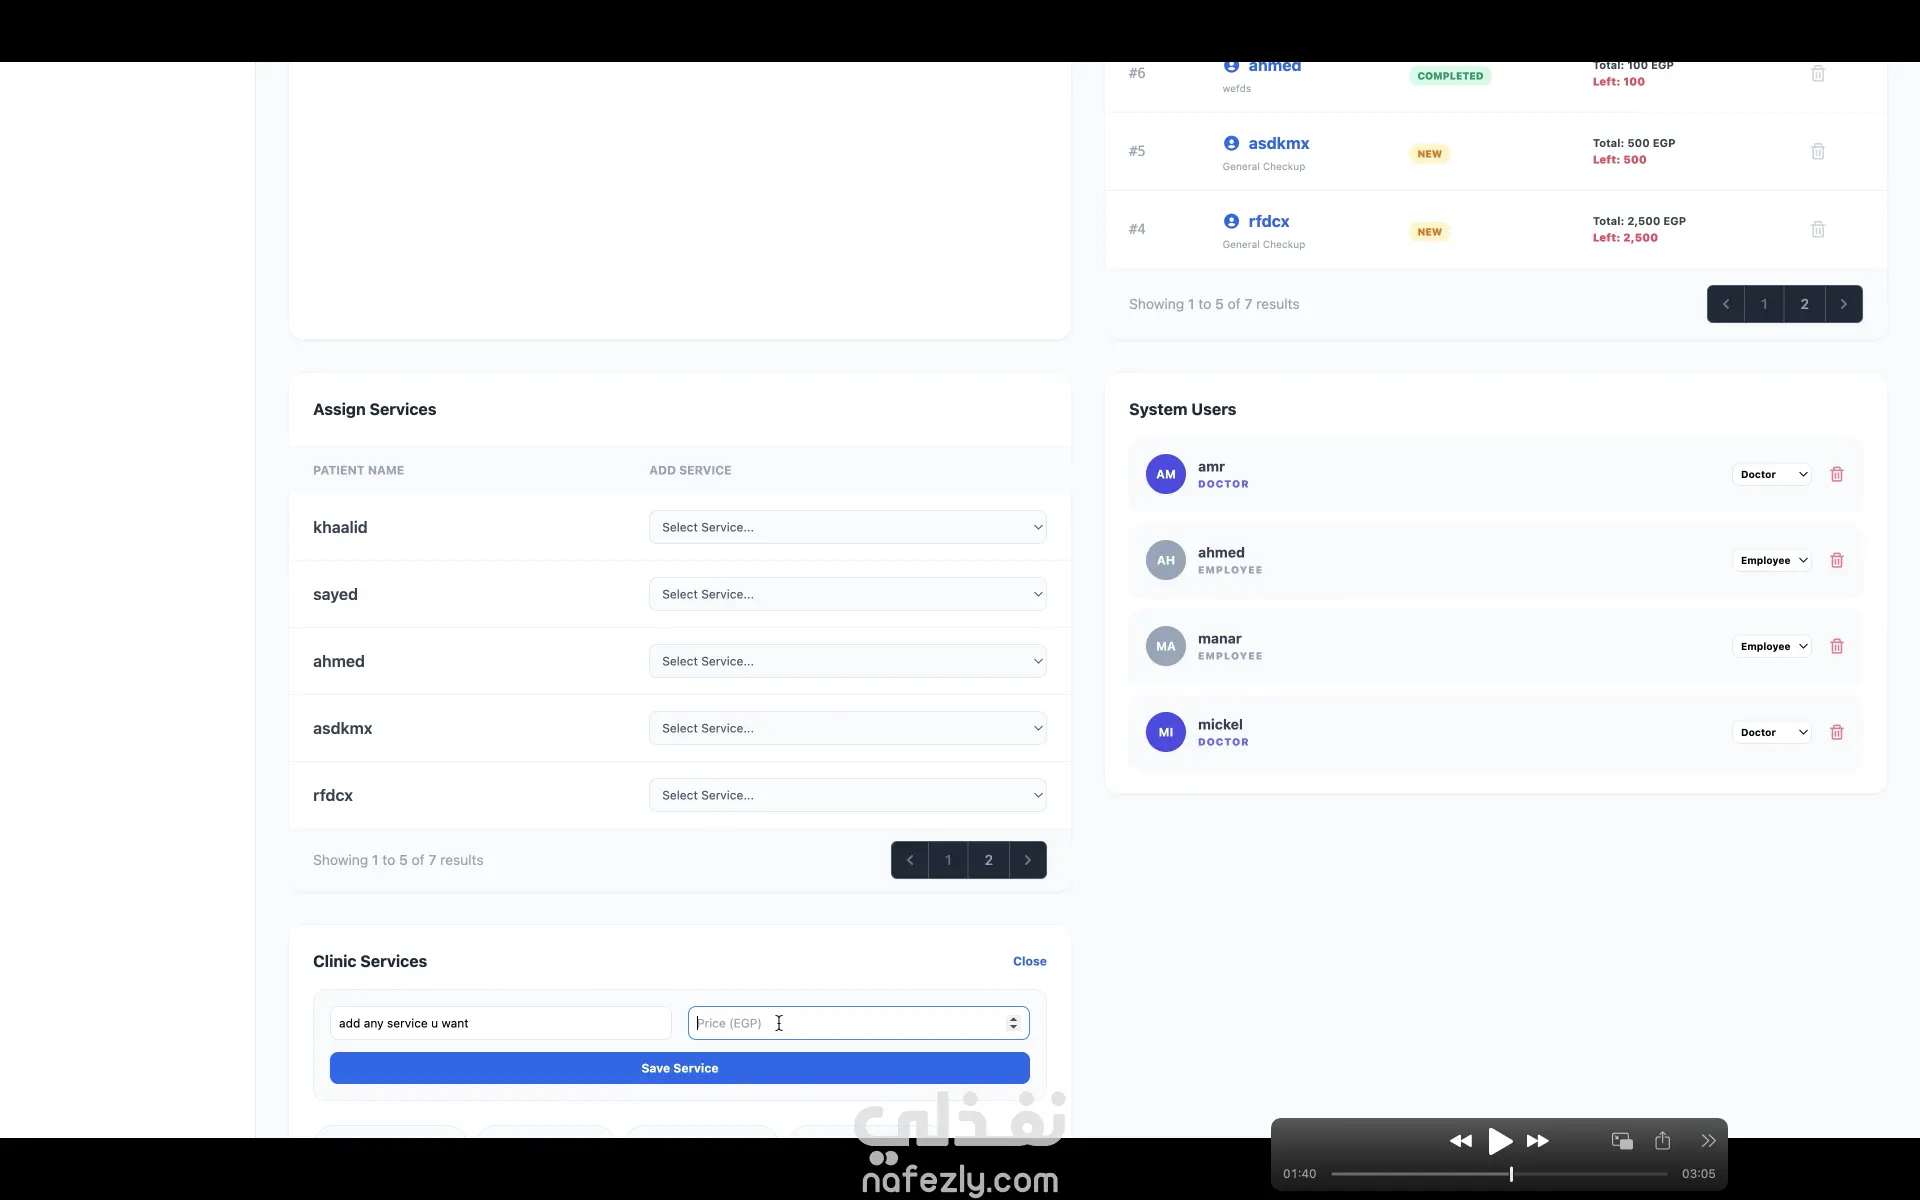
Task: Open Select Service dropdown for khaalid
Action: coord(847,527)
